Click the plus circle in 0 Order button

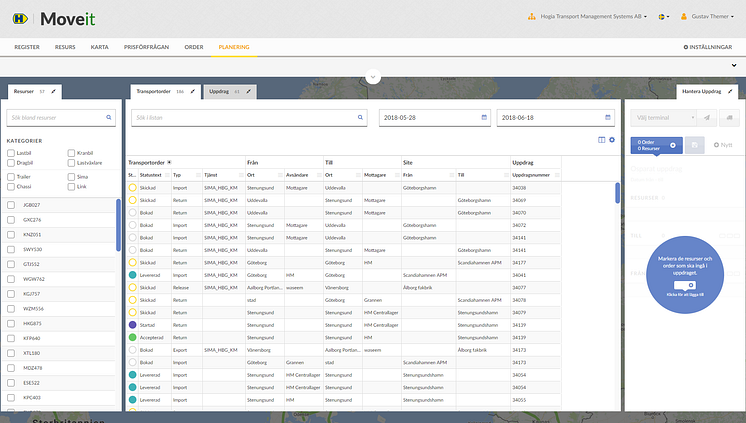pos(673,145)
